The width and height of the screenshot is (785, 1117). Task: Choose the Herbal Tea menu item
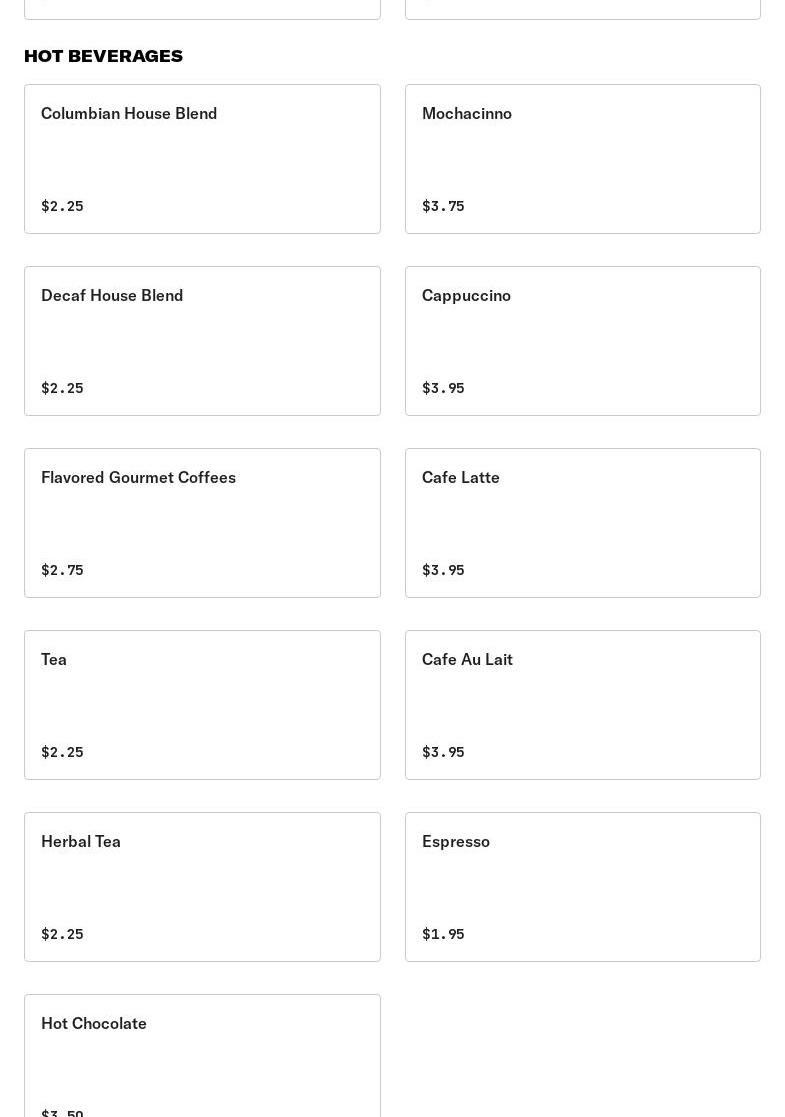point(202,887)
